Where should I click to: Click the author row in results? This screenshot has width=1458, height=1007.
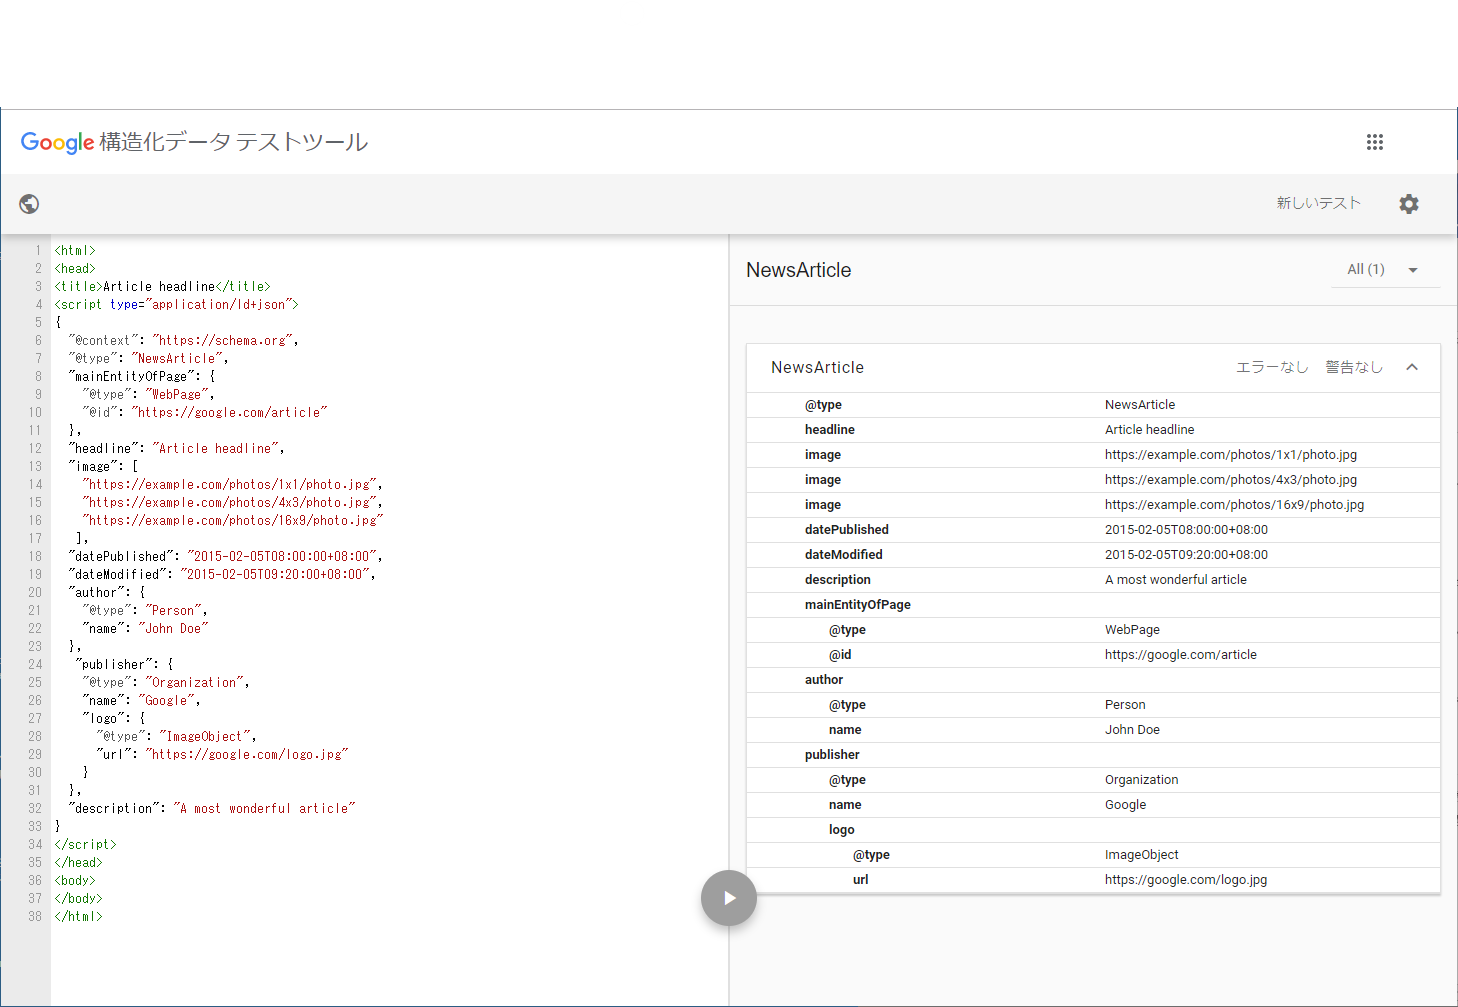824,680
